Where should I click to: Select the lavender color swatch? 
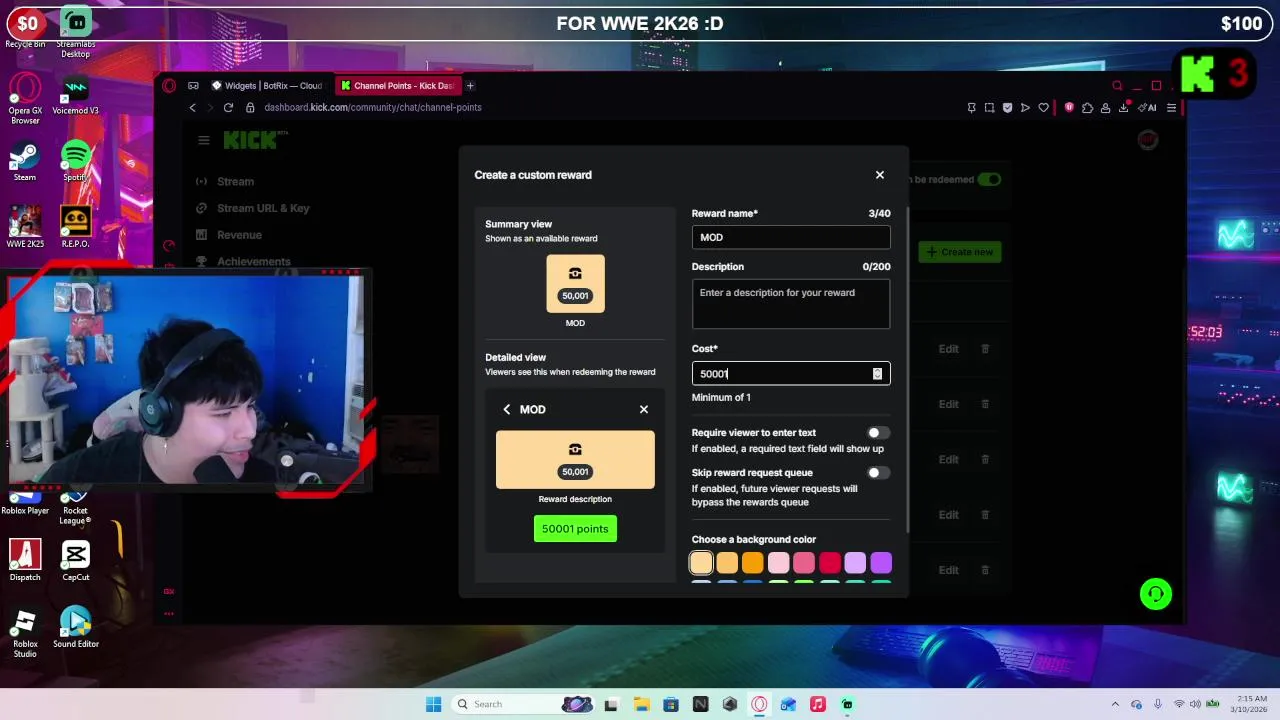(855, 563)
